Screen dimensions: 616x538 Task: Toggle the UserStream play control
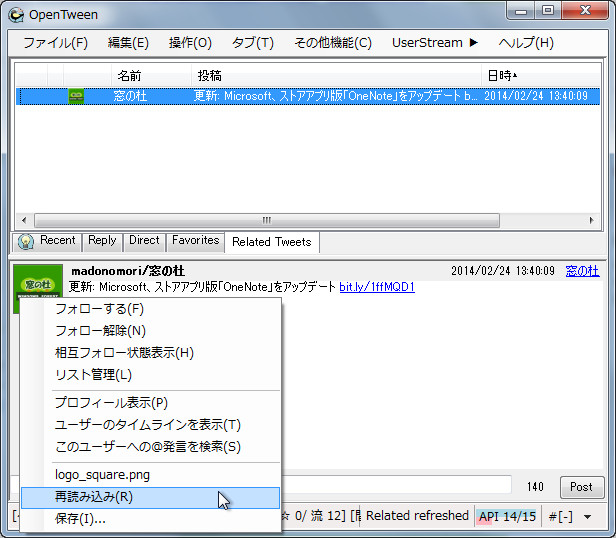point(434,42)
